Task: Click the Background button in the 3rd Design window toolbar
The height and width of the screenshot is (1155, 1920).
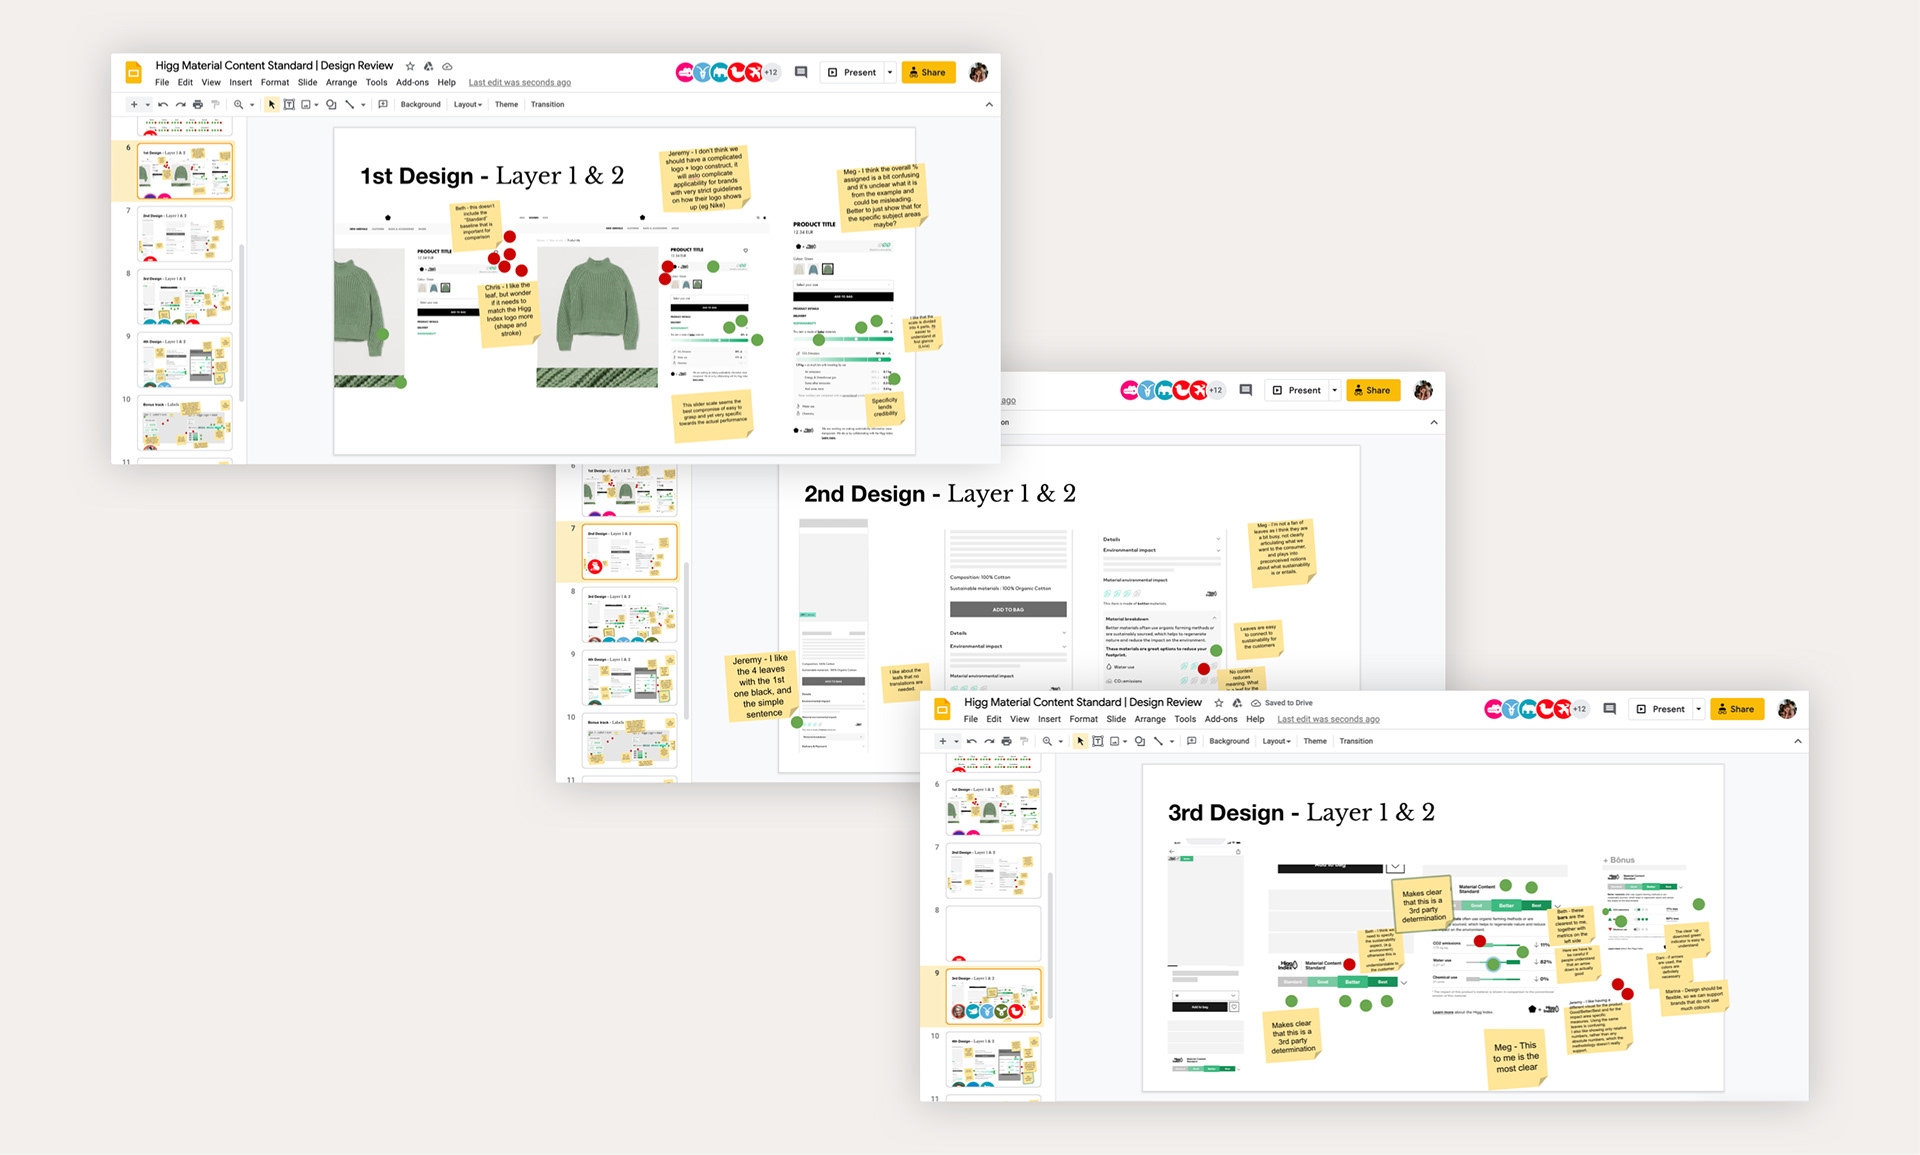Action: tap(1228, 741)
